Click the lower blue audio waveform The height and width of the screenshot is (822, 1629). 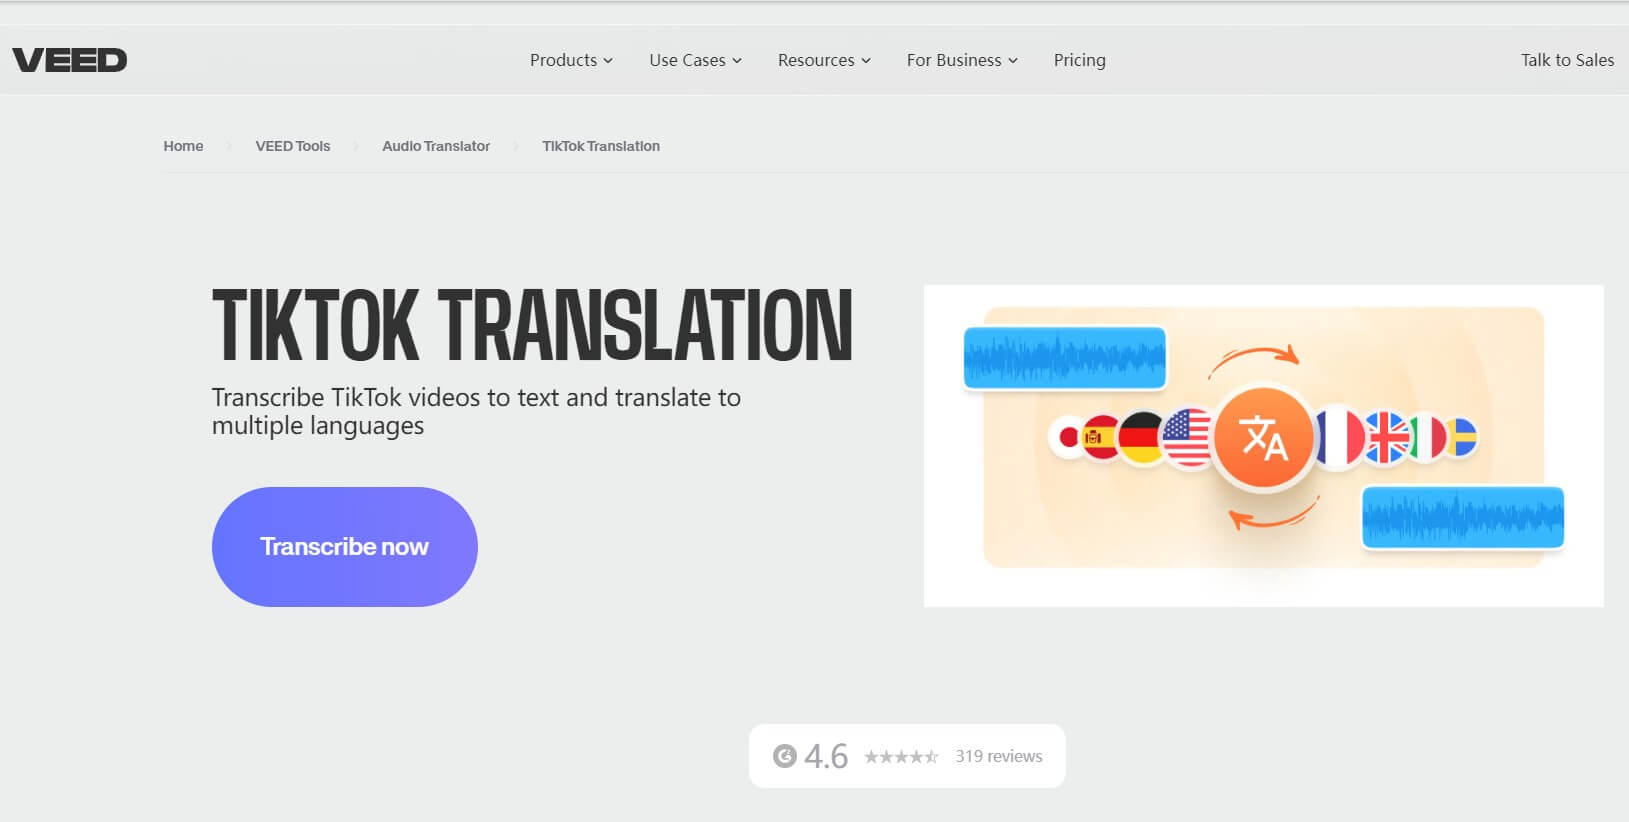click(x=1463, y=517)
